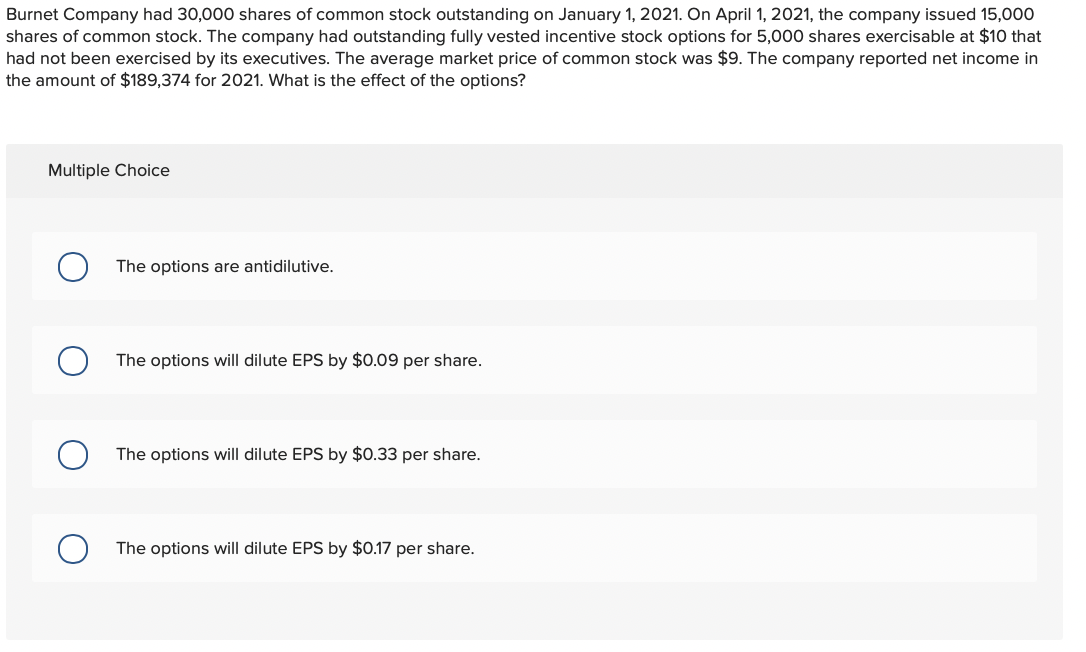Click the net income figure $189,374 in question
This screenshot has width=1086, height=652.
155,80
